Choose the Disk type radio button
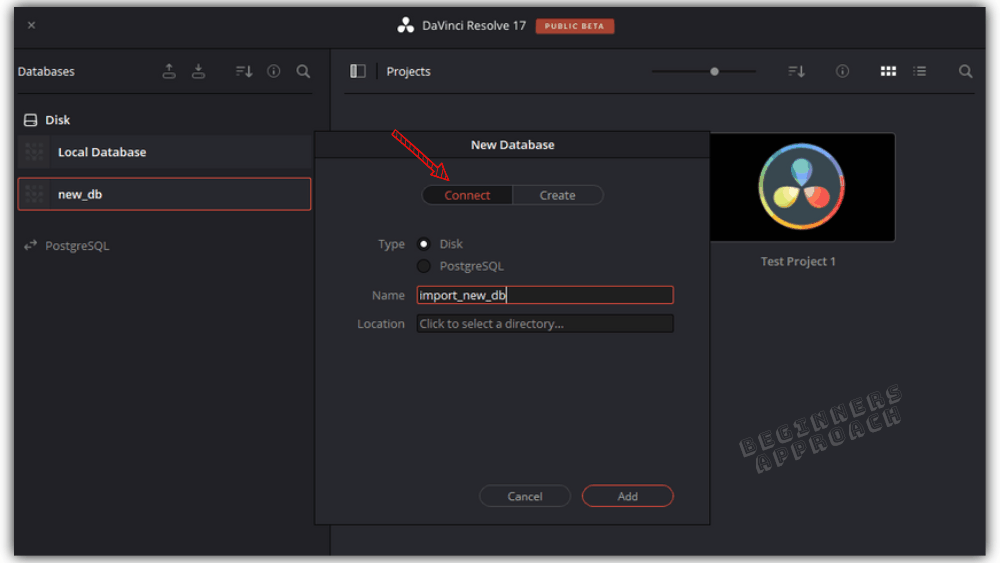 coord(423,244)
